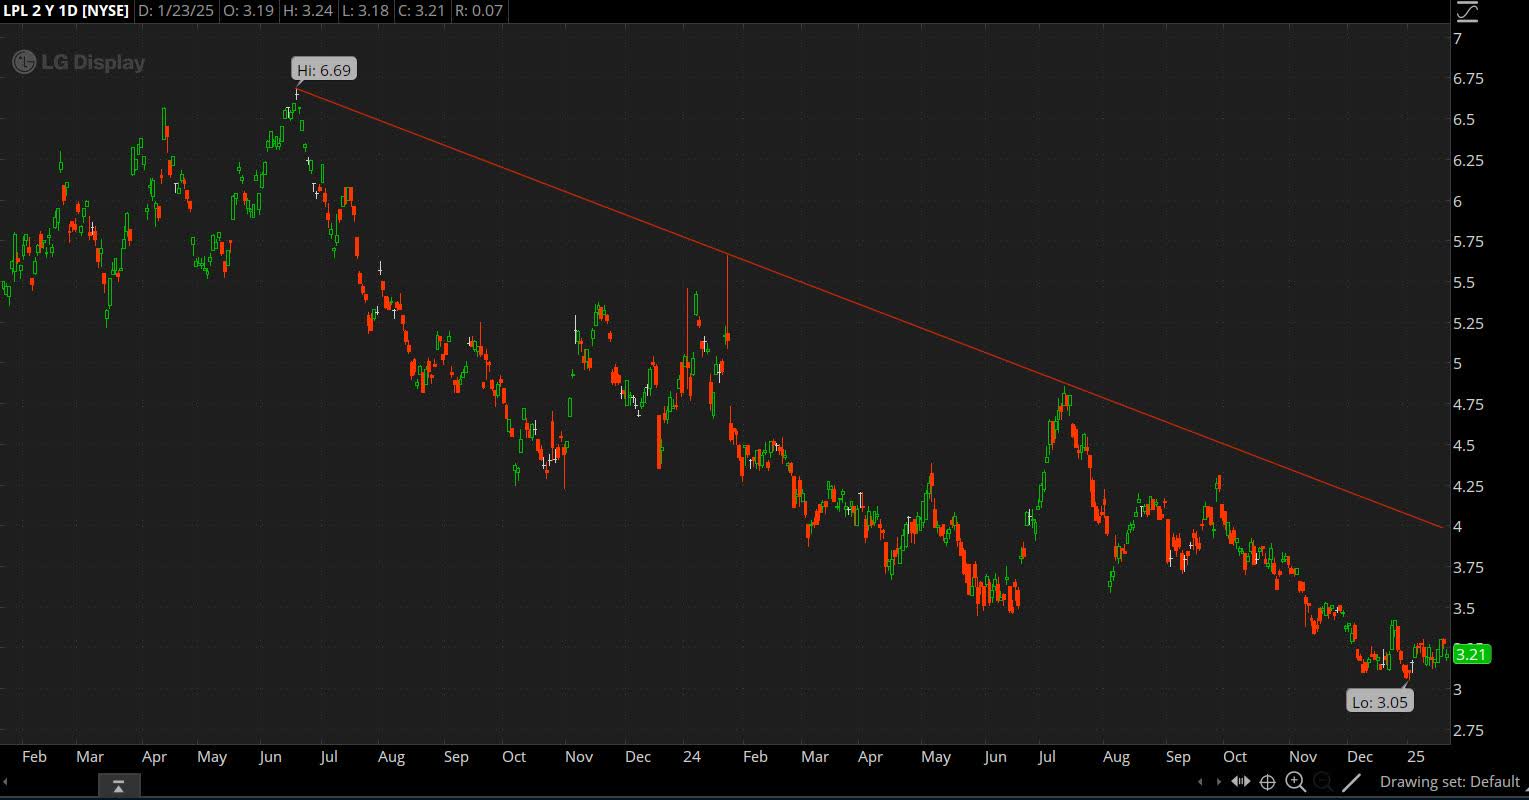Image resolution: width=1529 pixels, height=800 pixels.
Task: Click the left-edge scroll arrow at bottom left
Action: [x=5, y=781]
